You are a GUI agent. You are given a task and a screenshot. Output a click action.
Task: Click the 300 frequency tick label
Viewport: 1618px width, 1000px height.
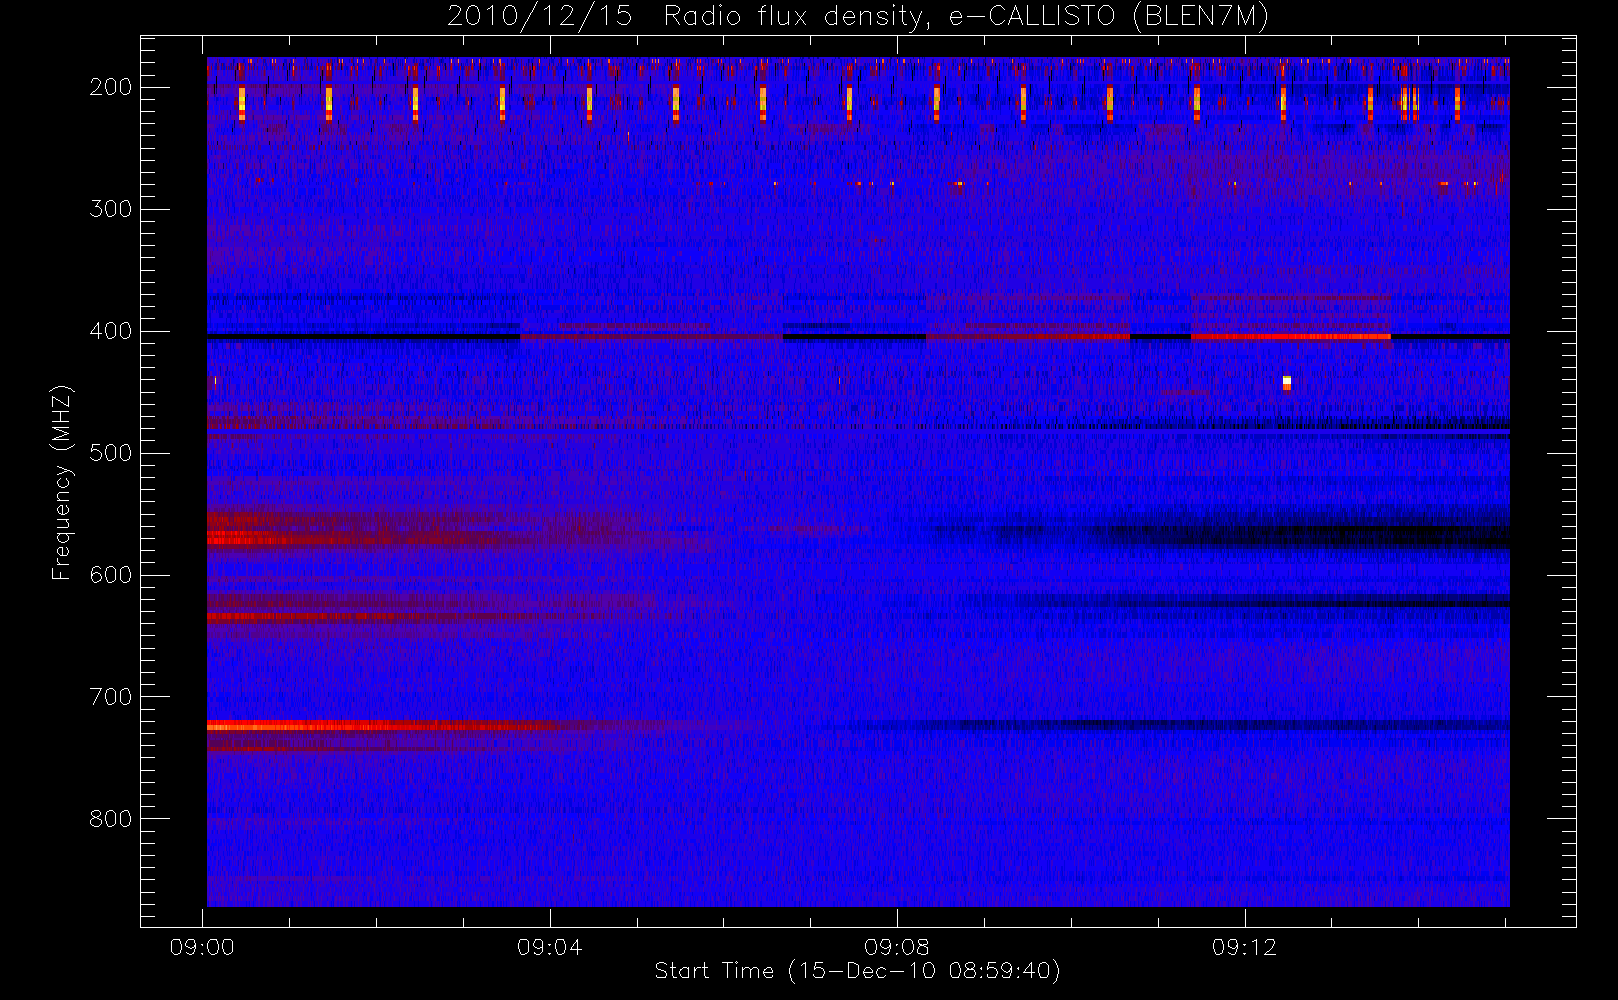click(x=111, y=209)
